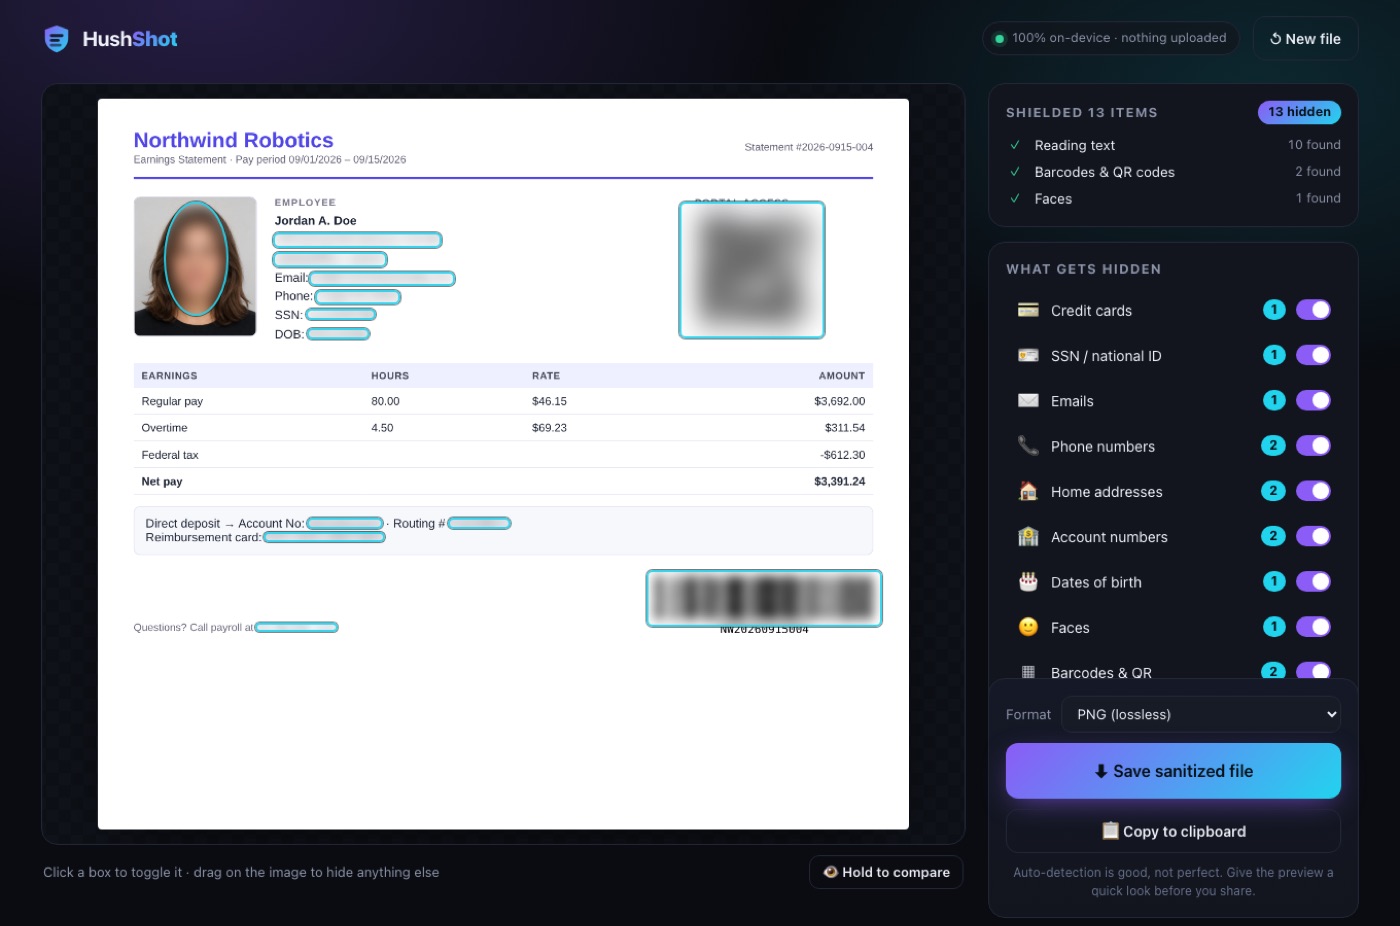
Task: Toggle the Emails switch
Action: coord(1313,400)
